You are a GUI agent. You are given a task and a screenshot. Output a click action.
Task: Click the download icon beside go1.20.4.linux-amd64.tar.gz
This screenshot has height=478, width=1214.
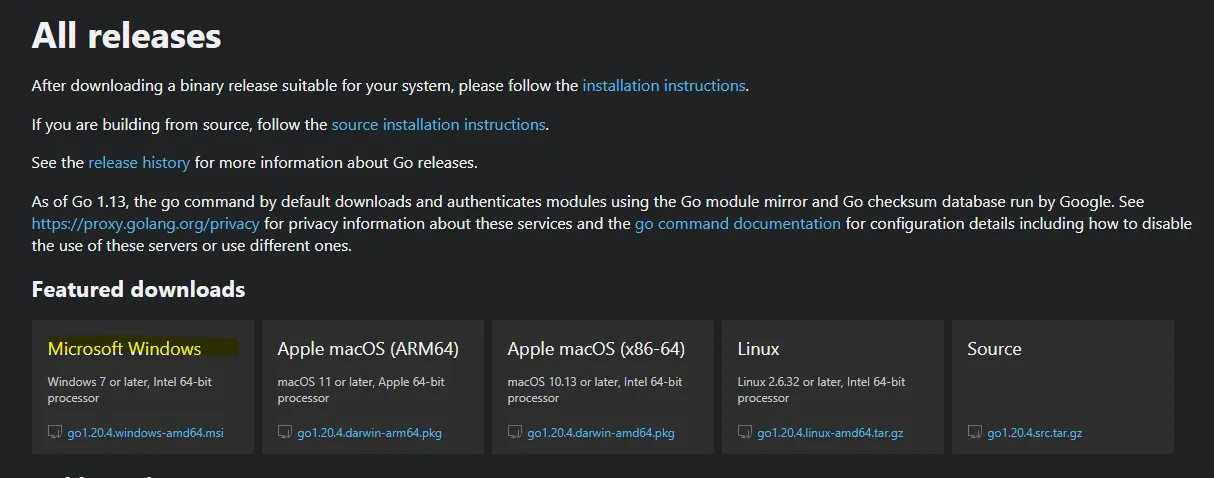(745, 433)
